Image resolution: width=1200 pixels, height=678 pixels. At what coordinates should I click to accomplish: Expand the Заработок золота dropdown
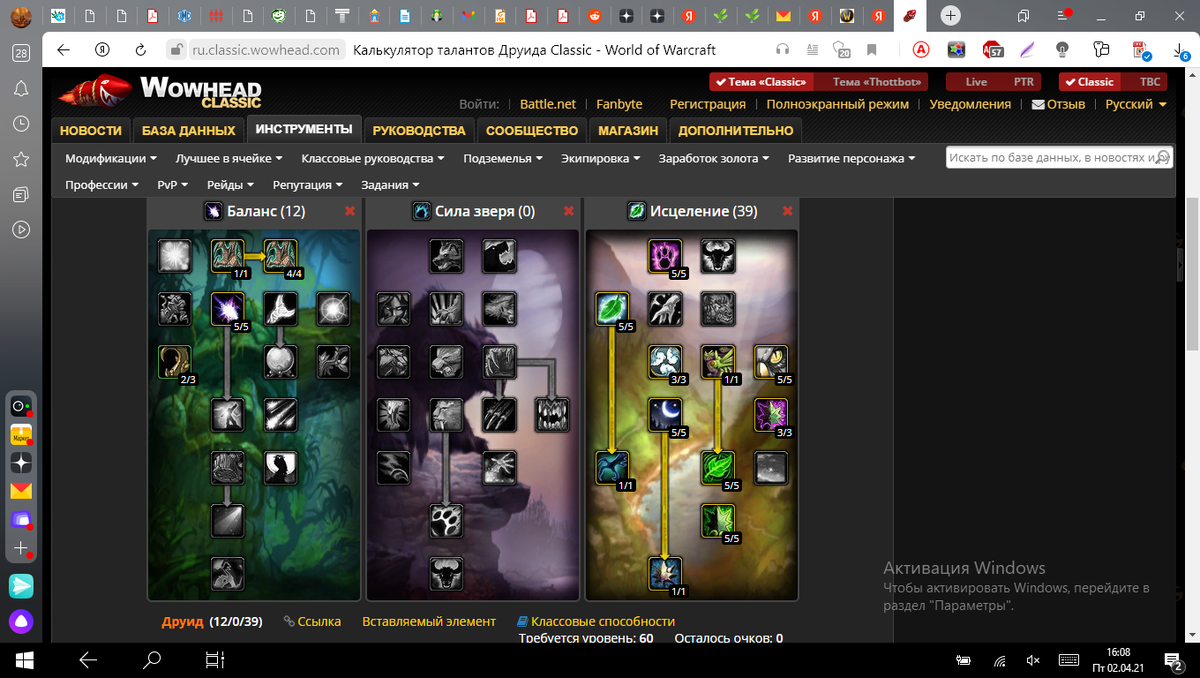tap(714, 158)
